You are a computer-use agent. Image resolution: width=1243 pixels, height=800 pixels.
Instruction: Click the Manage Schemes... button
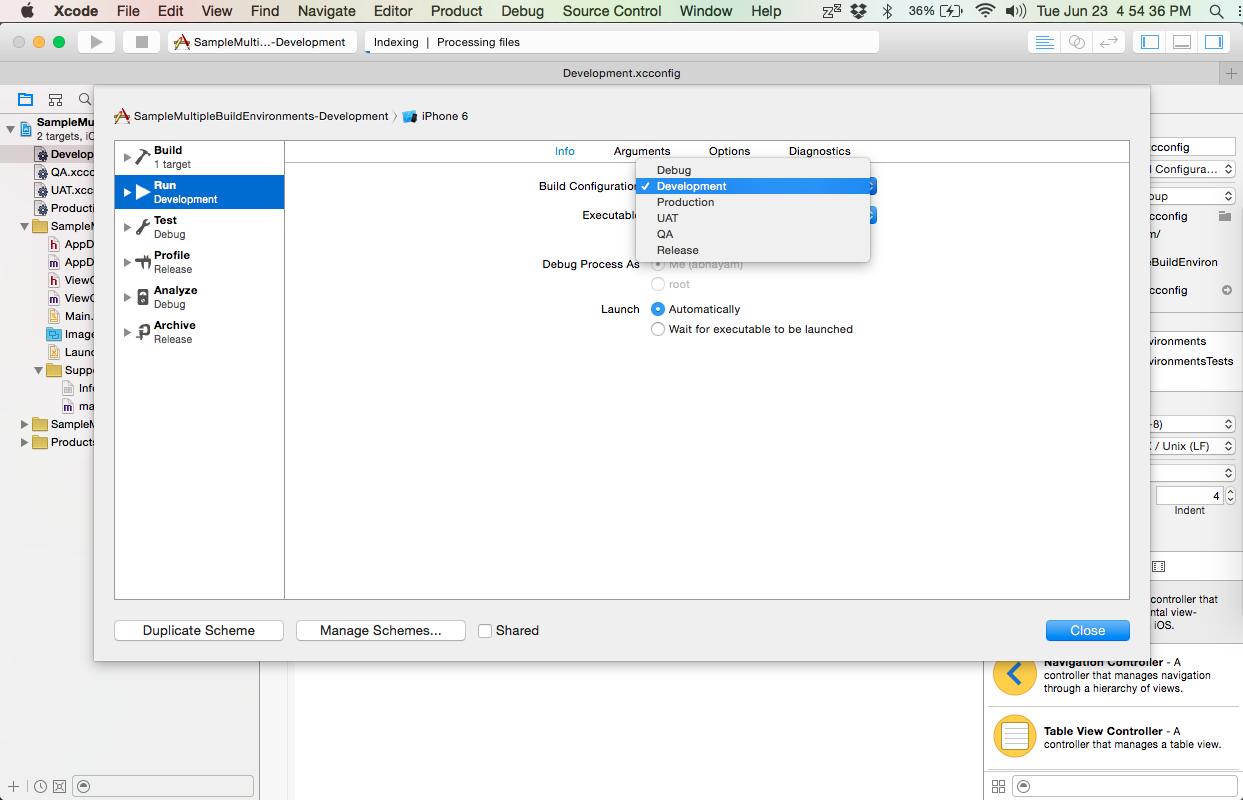pos(381,631)
